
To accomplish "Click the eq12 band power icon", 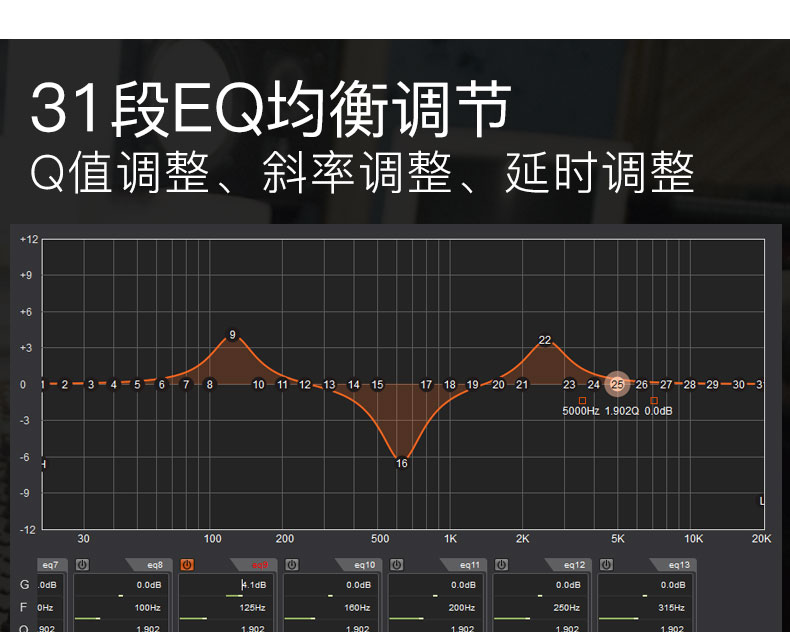I will (501, 565).
